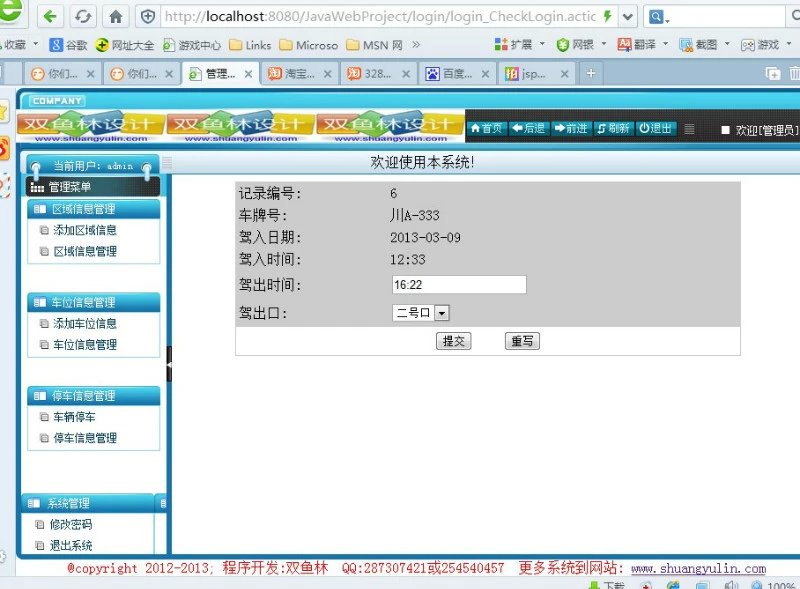Click the red Weibo sidebar icon
Image resolution: width=800 pixels, height=589 pixels.
[x=4, y=149]
